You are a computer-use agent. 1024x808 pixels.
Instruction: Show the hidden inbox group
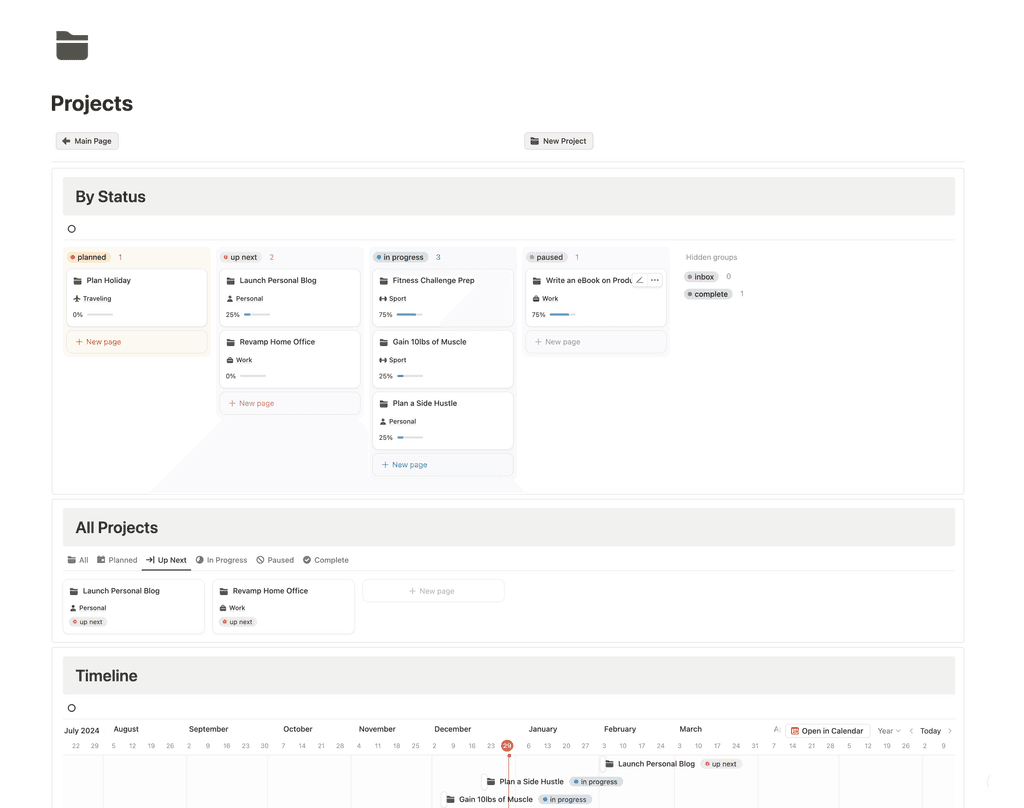point(701,277)
